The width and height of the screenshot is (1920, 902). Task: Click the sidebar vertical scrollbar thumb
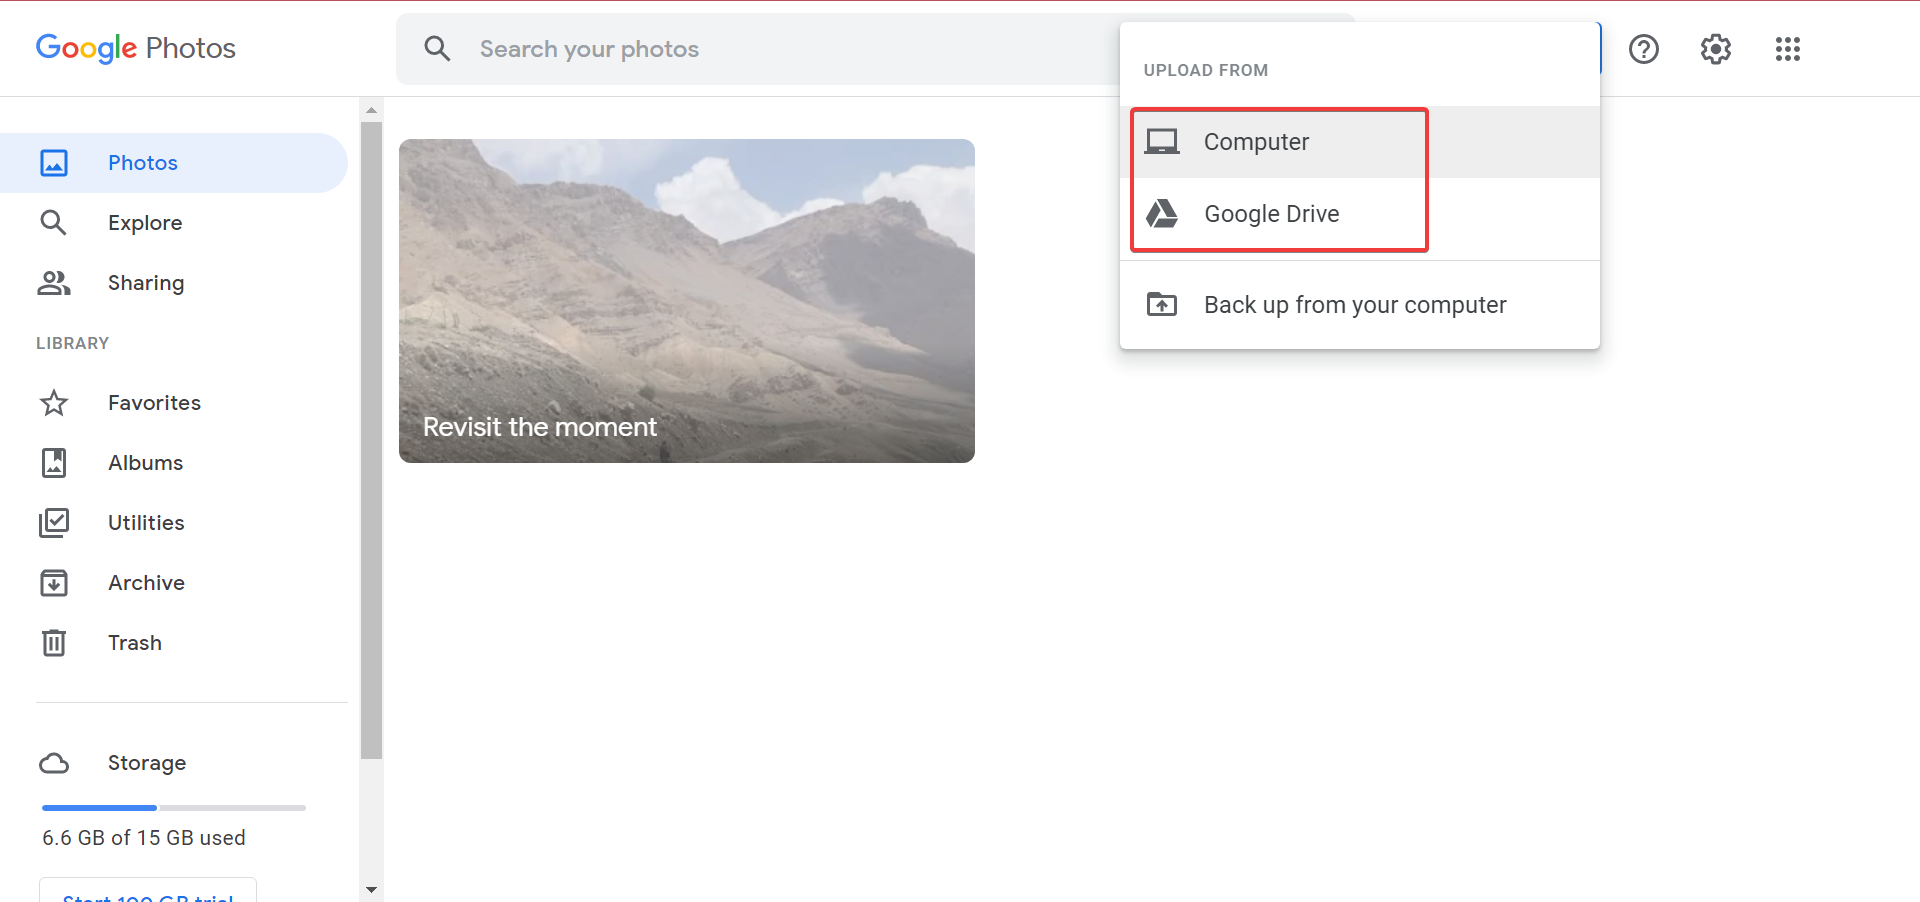pyautogui.click(x=371, y=441)
